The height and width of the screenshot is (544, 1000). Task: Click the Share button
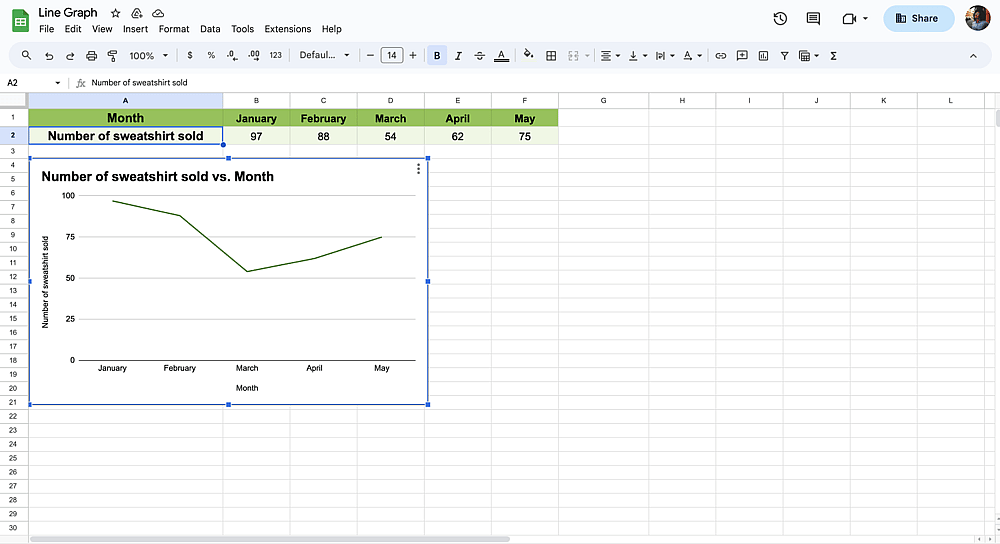918,18
